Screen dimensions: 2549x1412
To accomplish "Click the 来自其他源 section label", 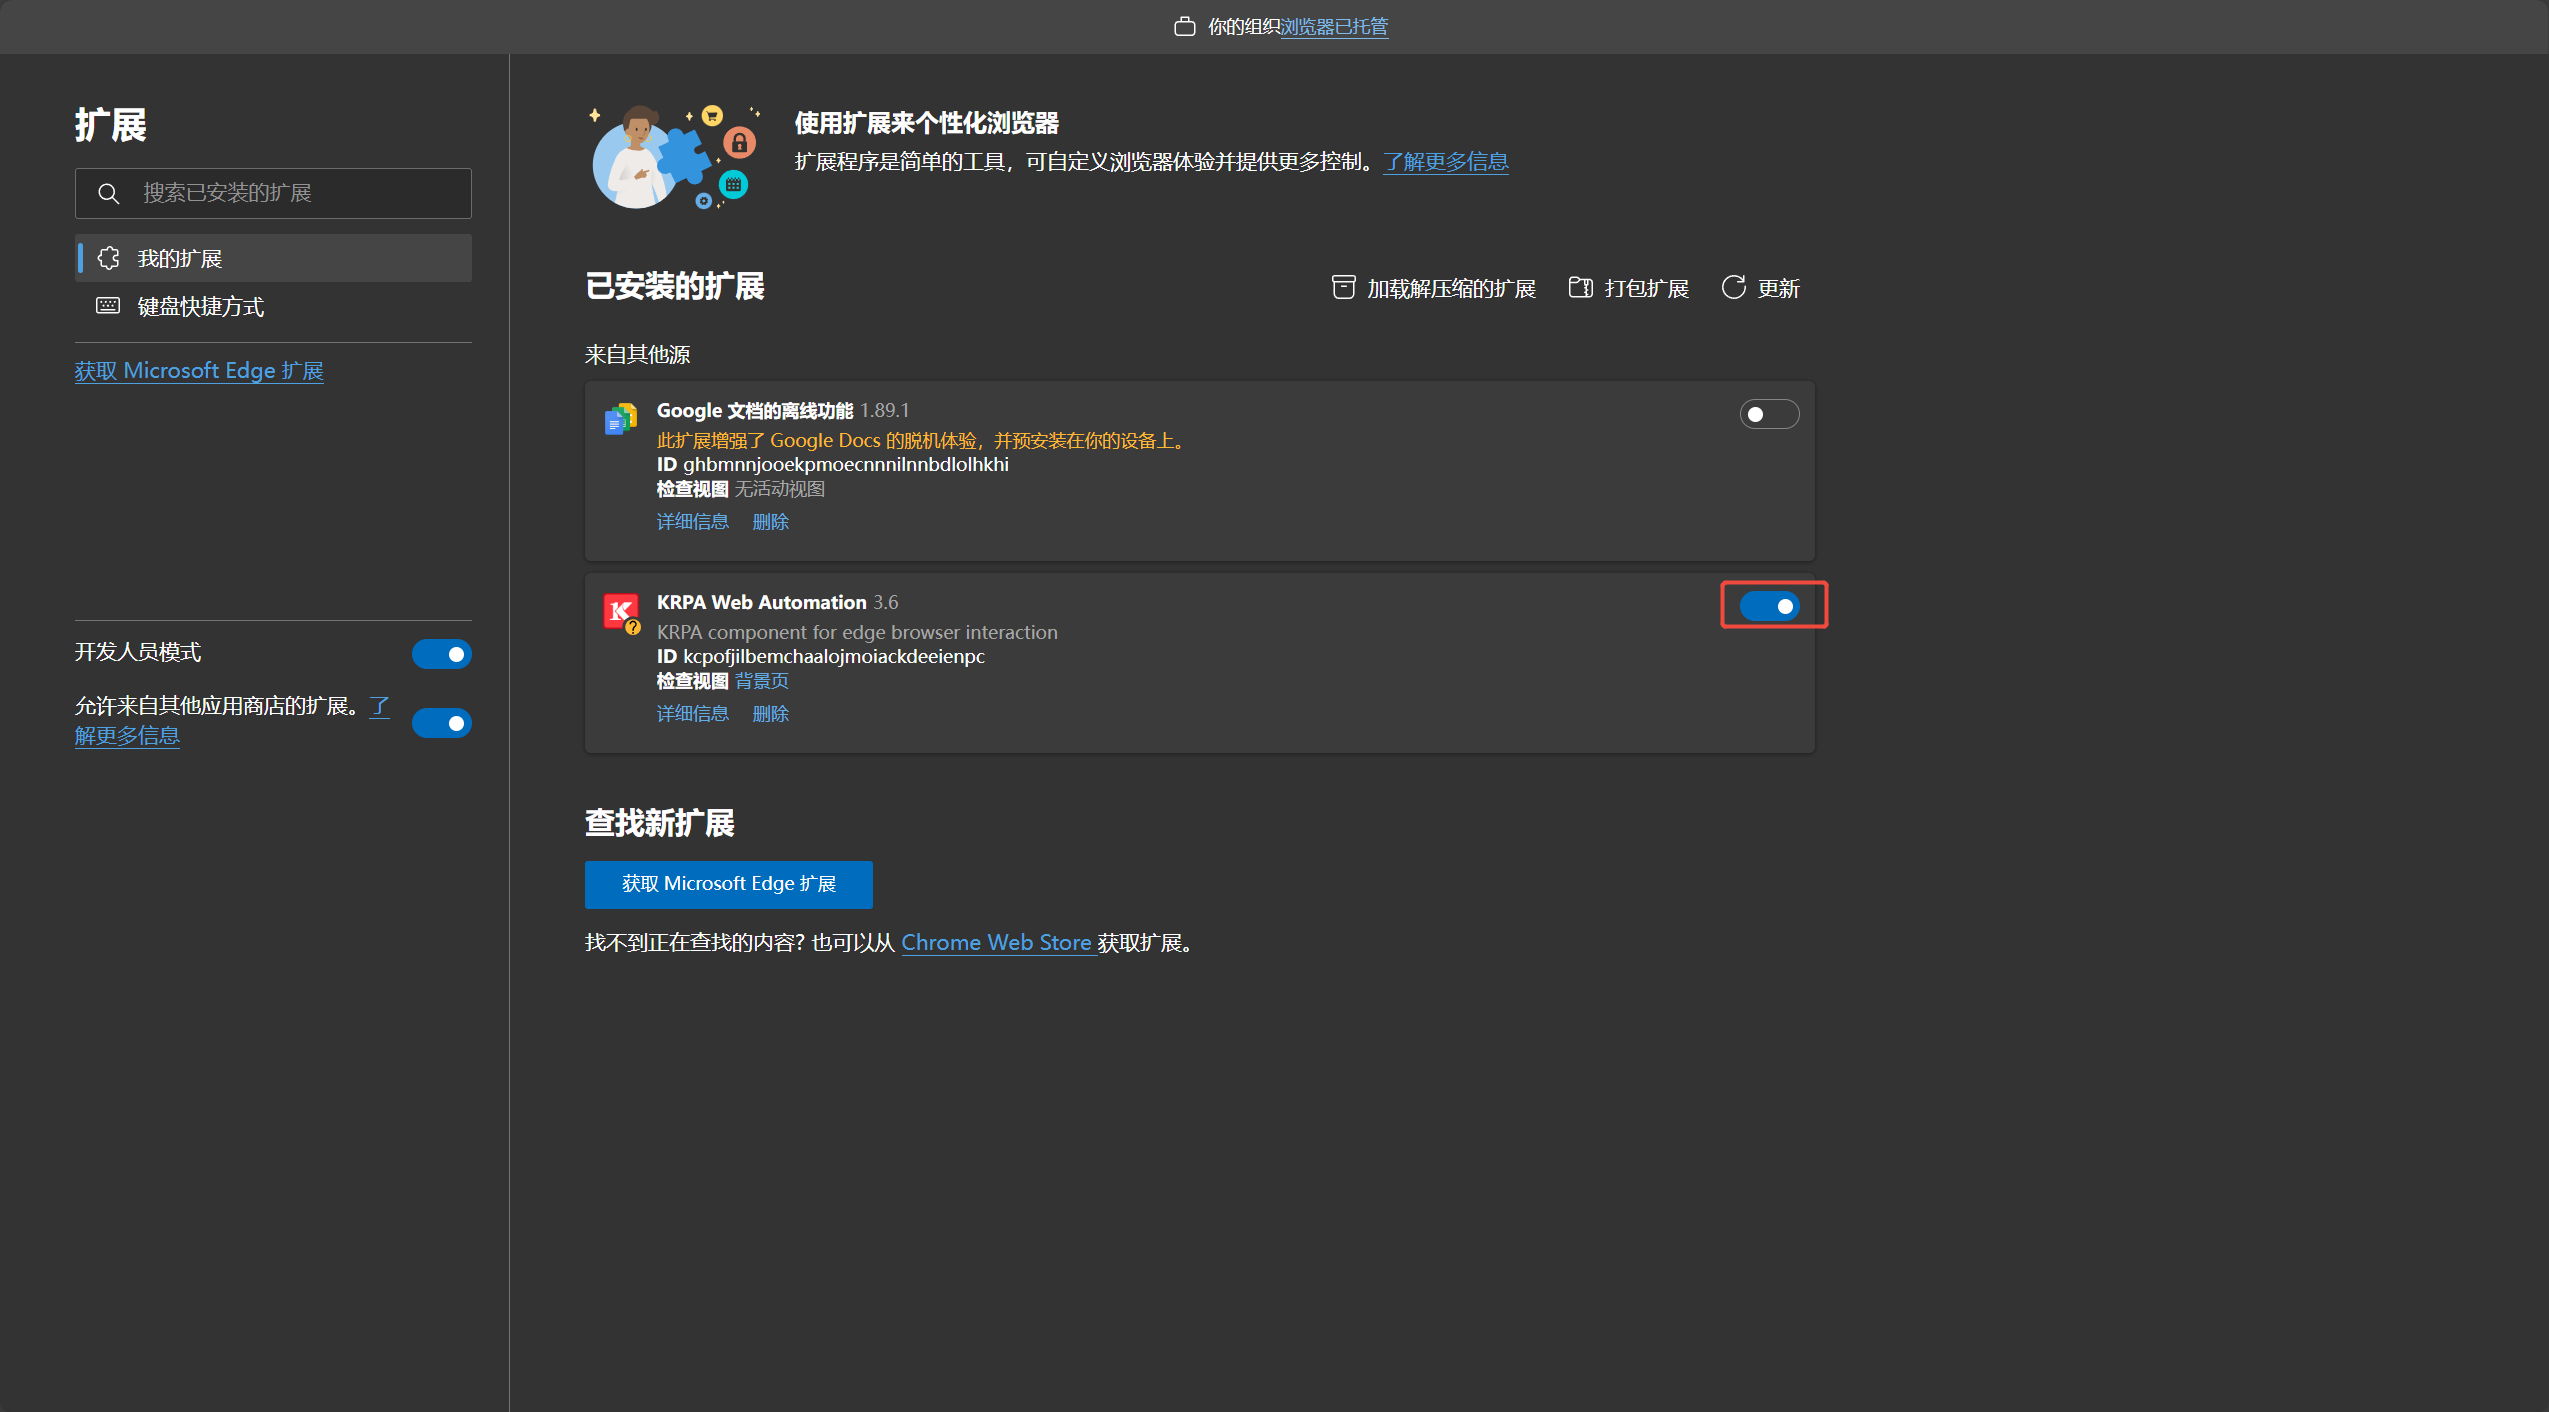I will click(638, 355).
